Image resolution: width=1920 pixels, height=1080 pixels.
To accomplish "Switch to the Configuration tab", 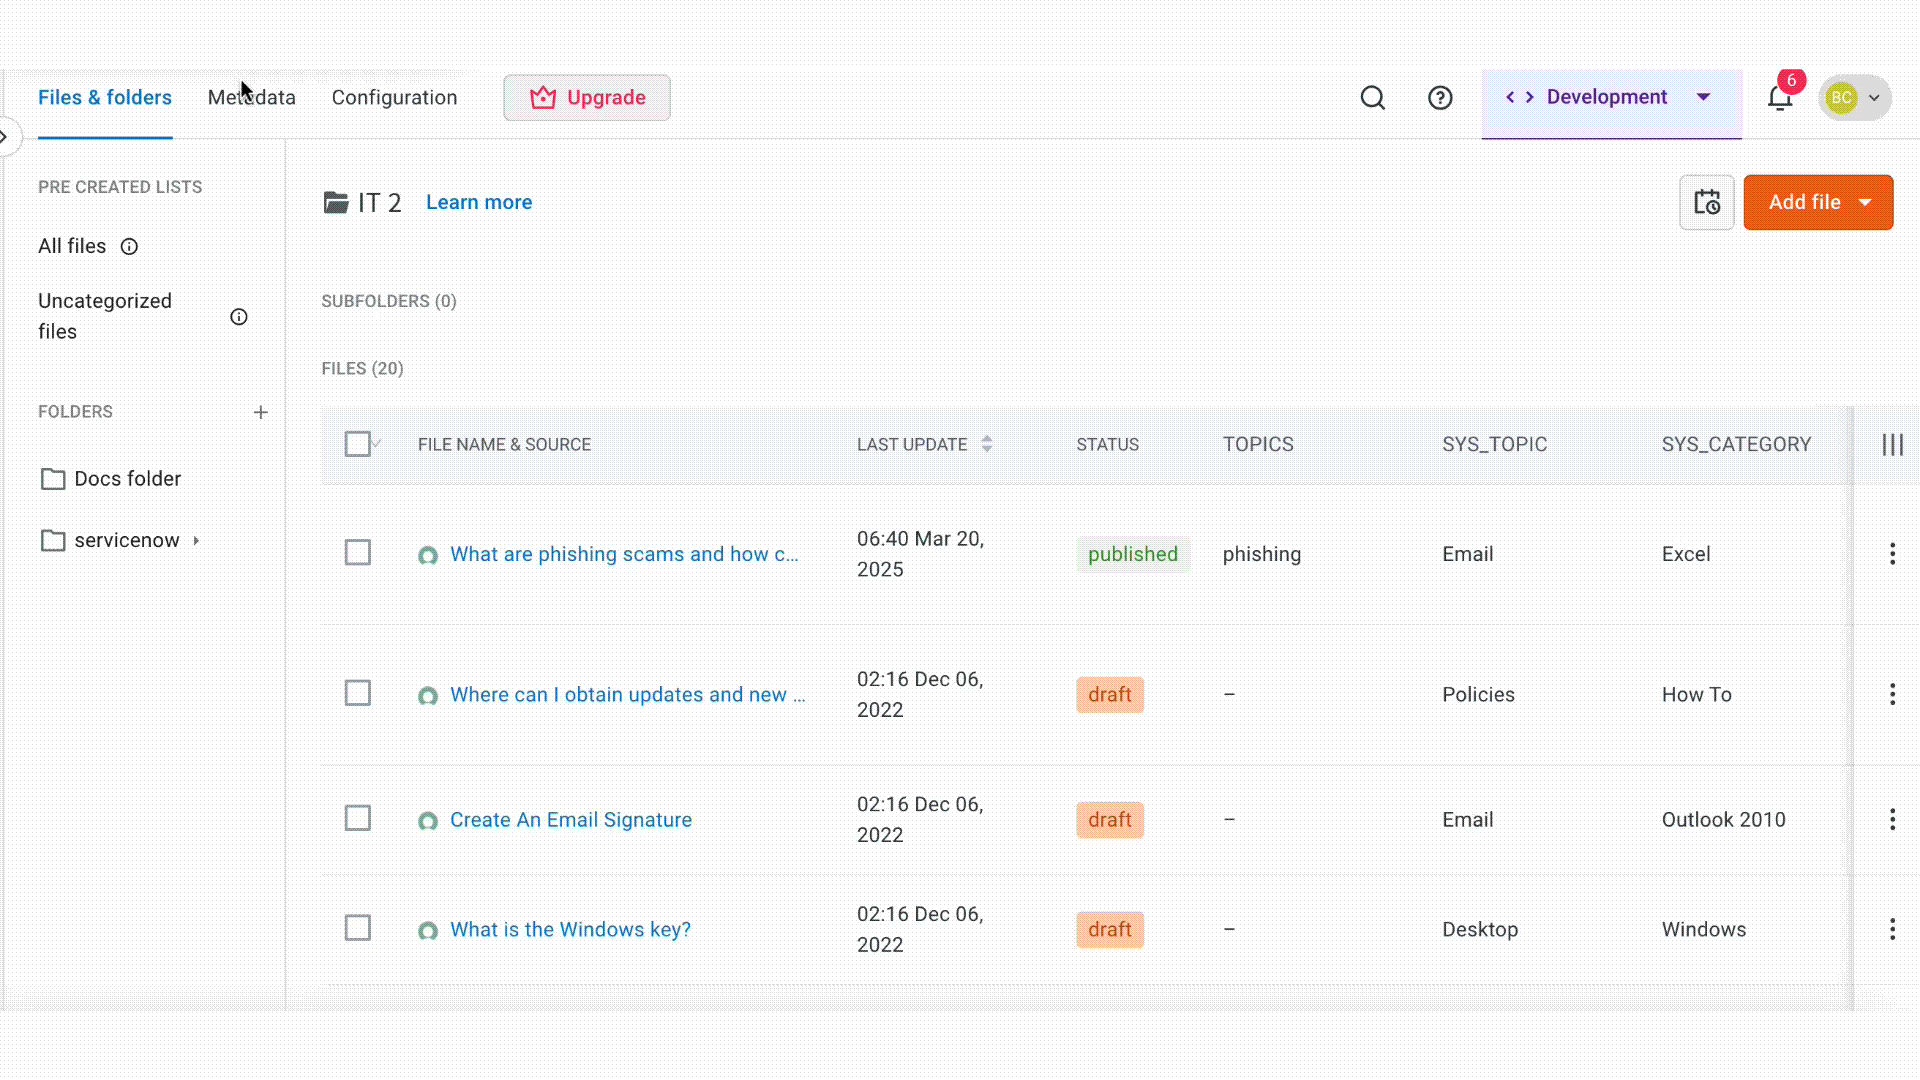I will pos(394,98).
